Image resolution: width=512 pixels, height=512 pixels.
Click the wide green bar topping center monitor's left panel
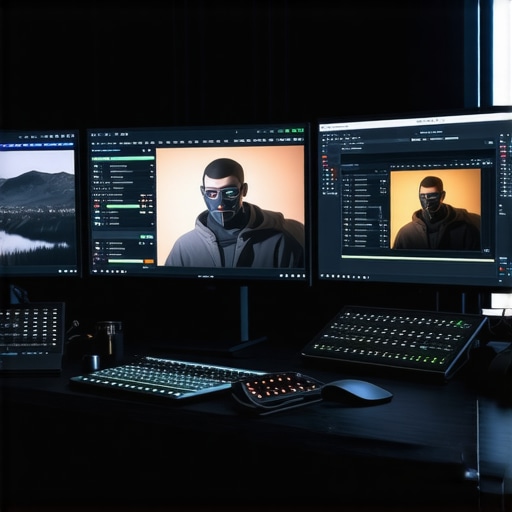123,159
